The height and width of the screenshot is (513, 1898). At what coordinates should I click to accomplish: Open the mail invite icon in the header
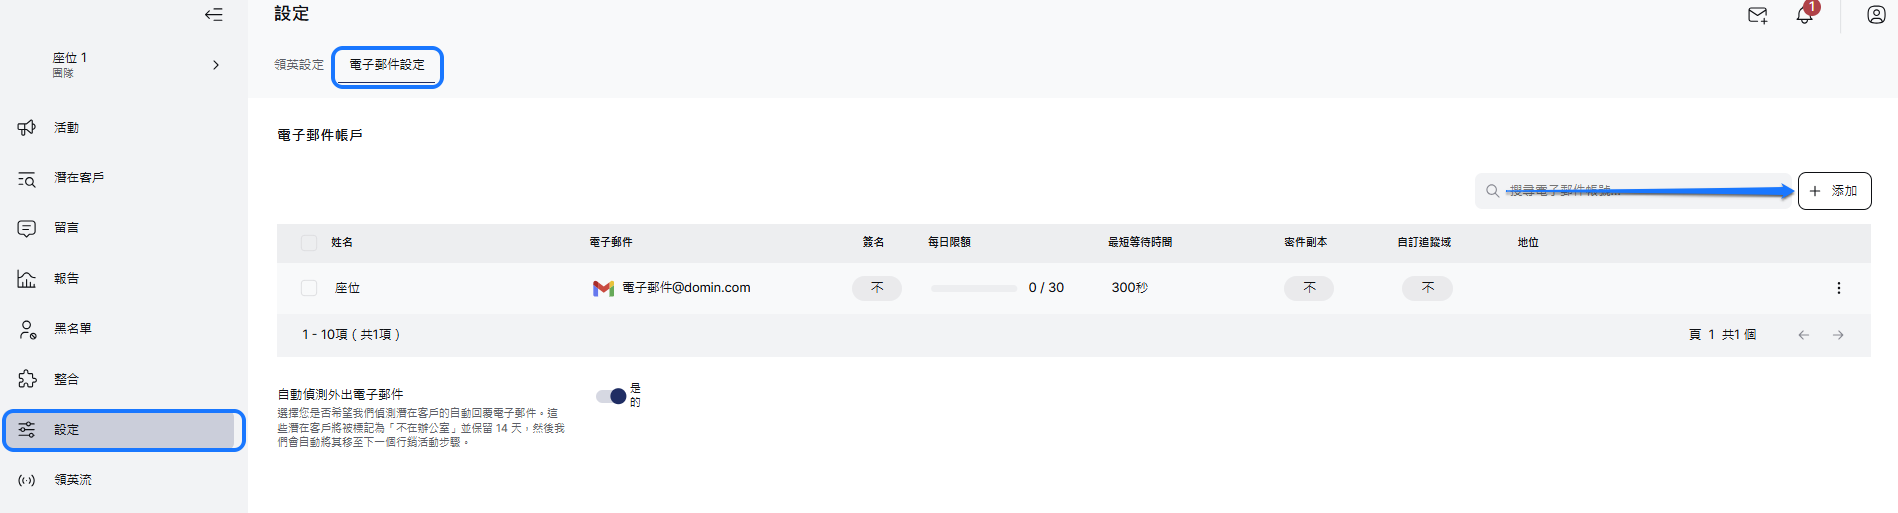[x=1757, y=15]
